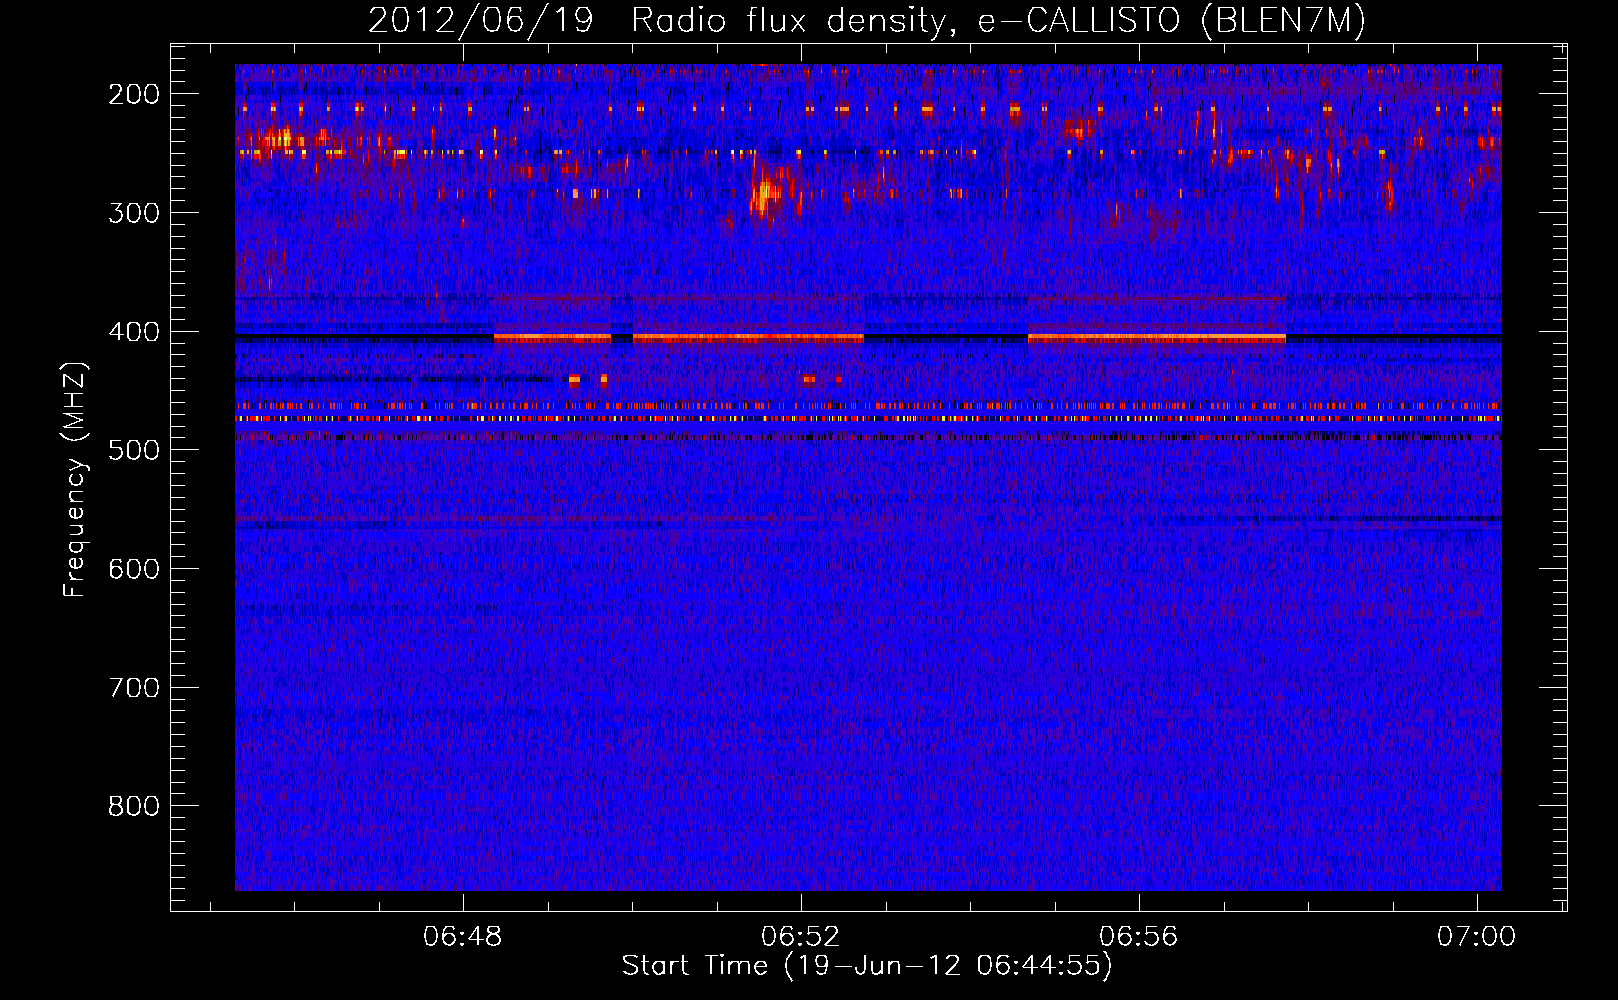Click the 400 frequency tick label

[x=133, y=332]
